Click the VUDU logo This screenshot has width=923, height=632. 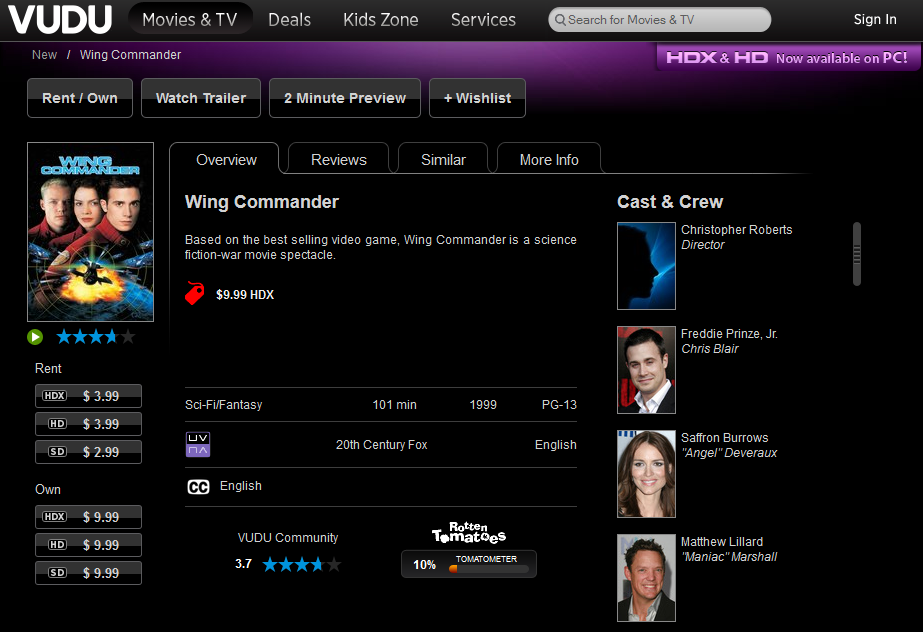(62, 19)
